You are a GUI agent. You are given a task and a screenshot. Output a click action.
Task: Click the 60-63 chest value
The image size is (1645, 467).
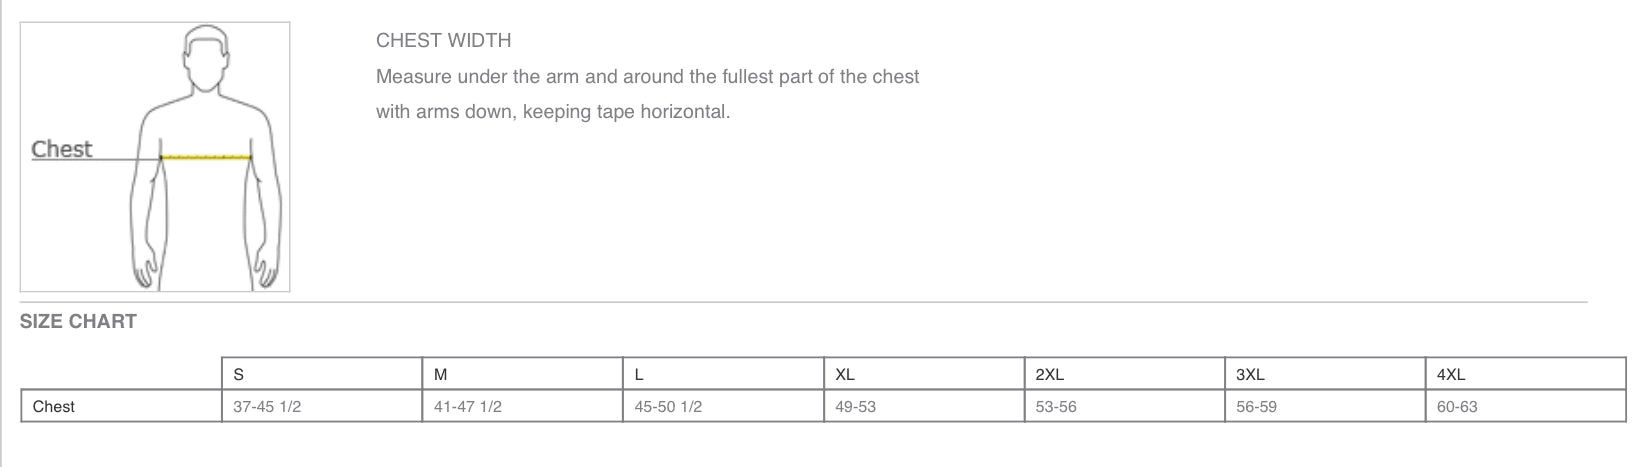(1457, 407)
